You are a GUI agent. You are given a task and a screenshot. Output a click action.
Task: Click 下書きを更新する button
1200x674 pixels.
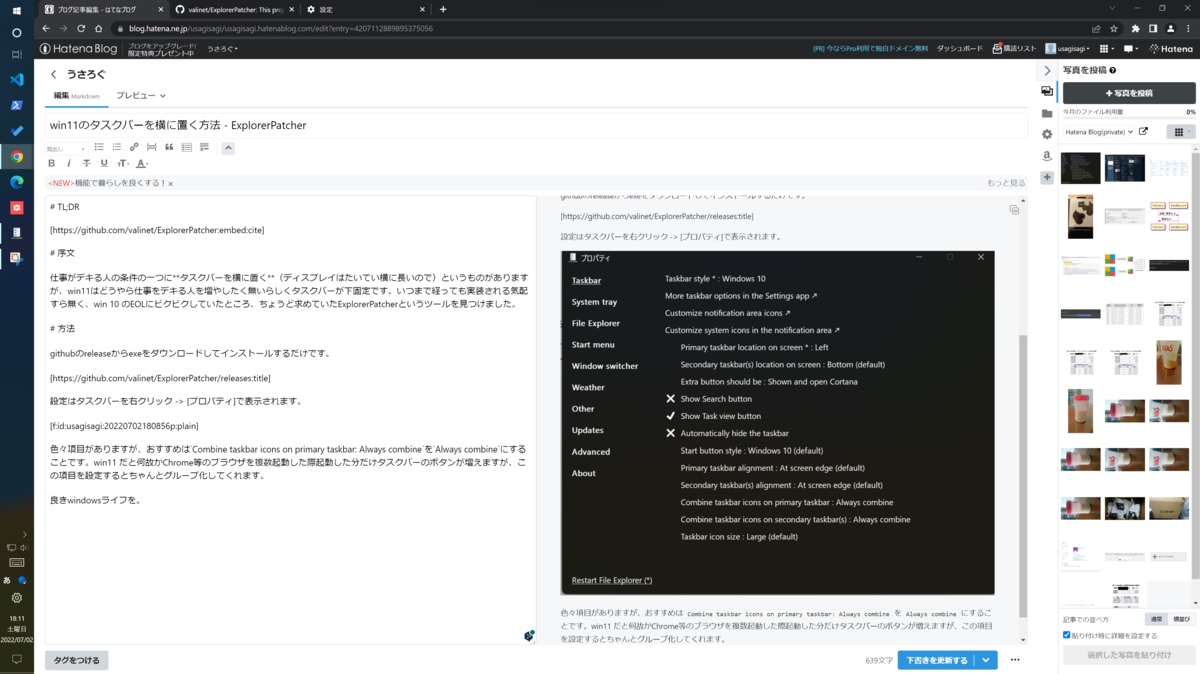(x=937, y=660)
